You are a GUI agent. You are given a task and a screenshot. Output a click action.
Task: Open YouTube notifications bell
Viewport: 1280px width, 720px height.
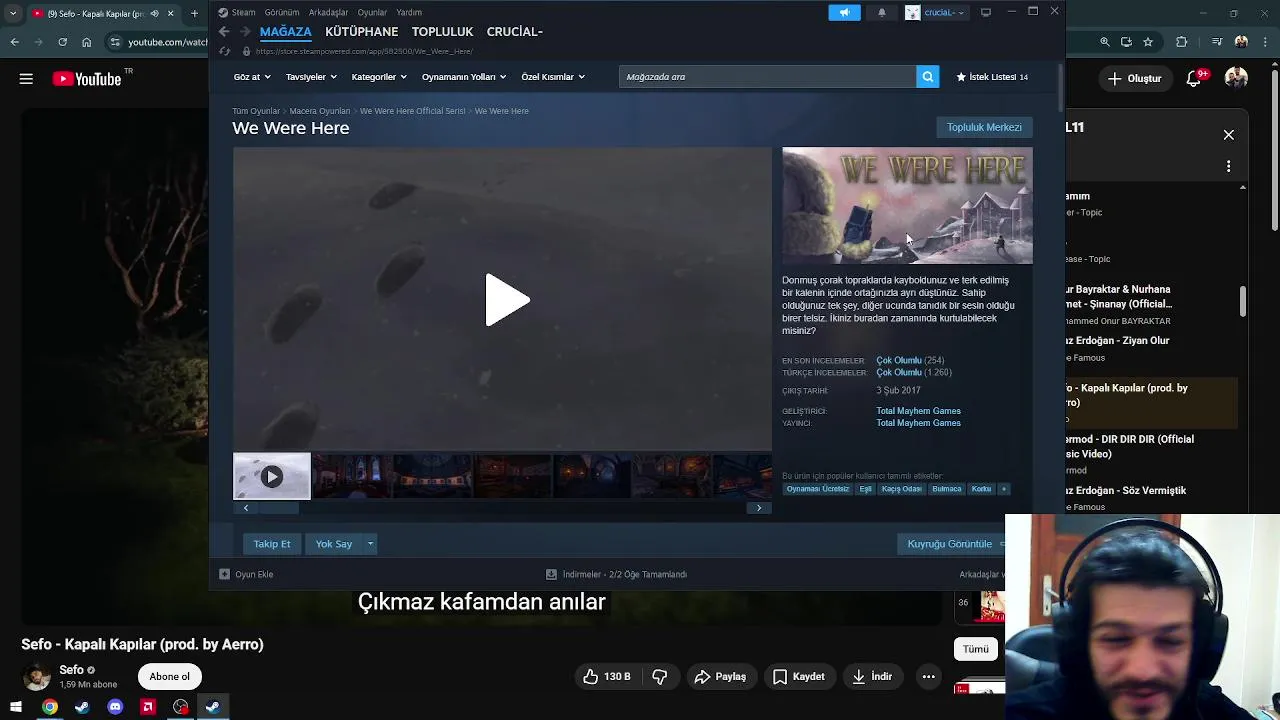coord(1194,78)
